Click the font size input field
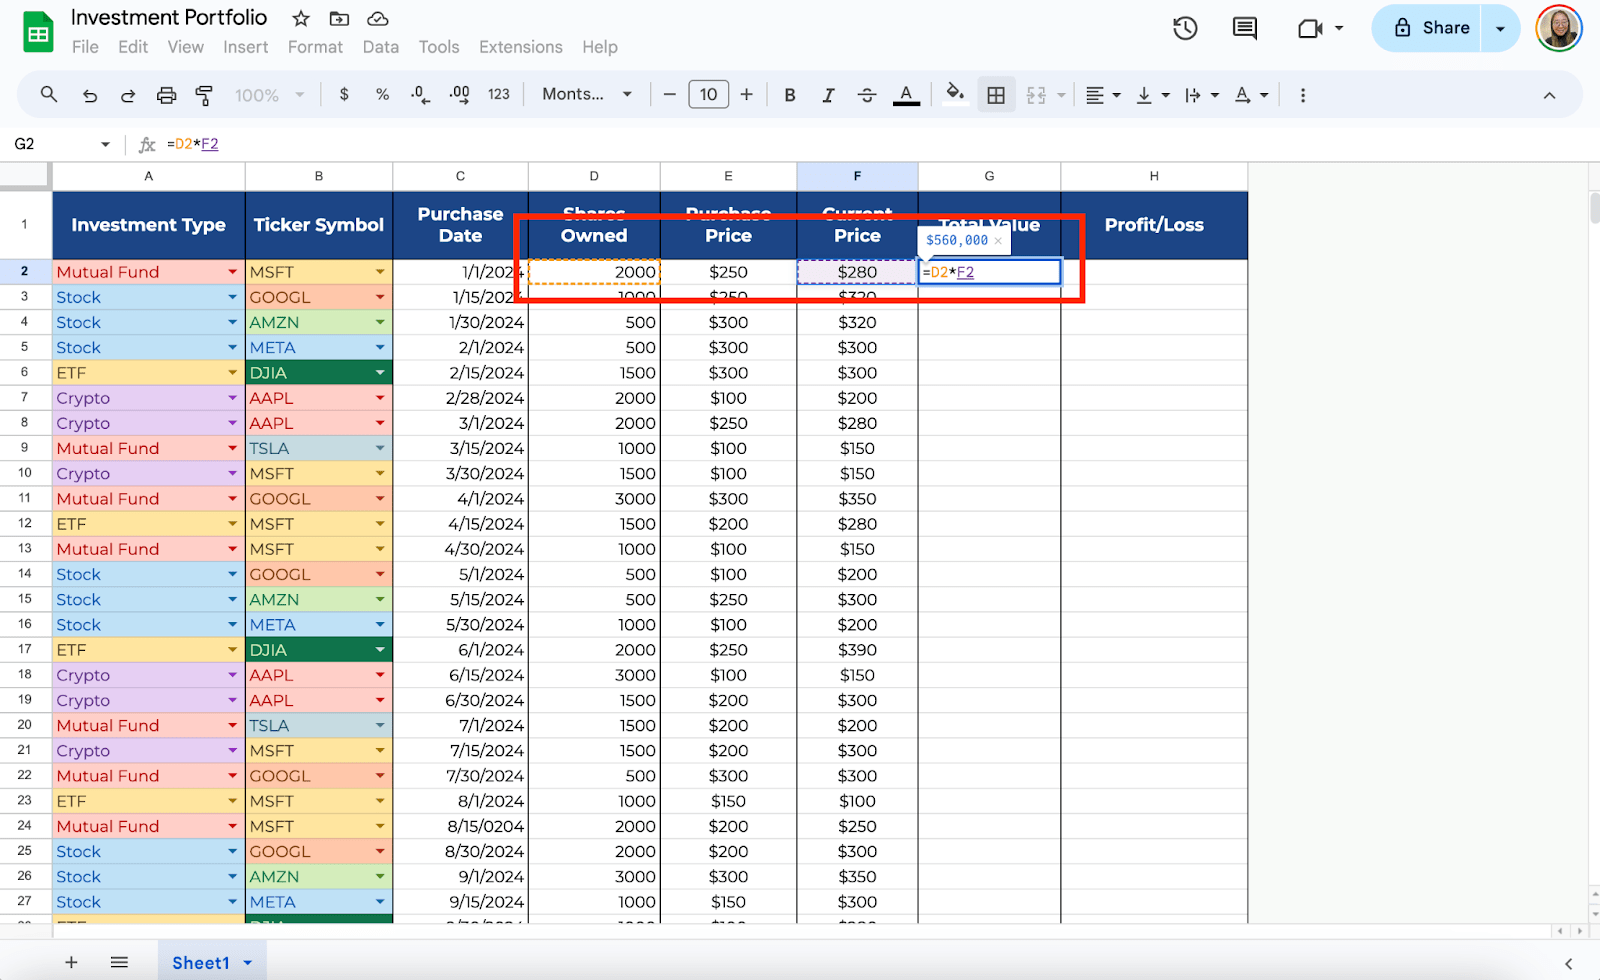This screenshot has width=1600, height=980. coord(708,95)
